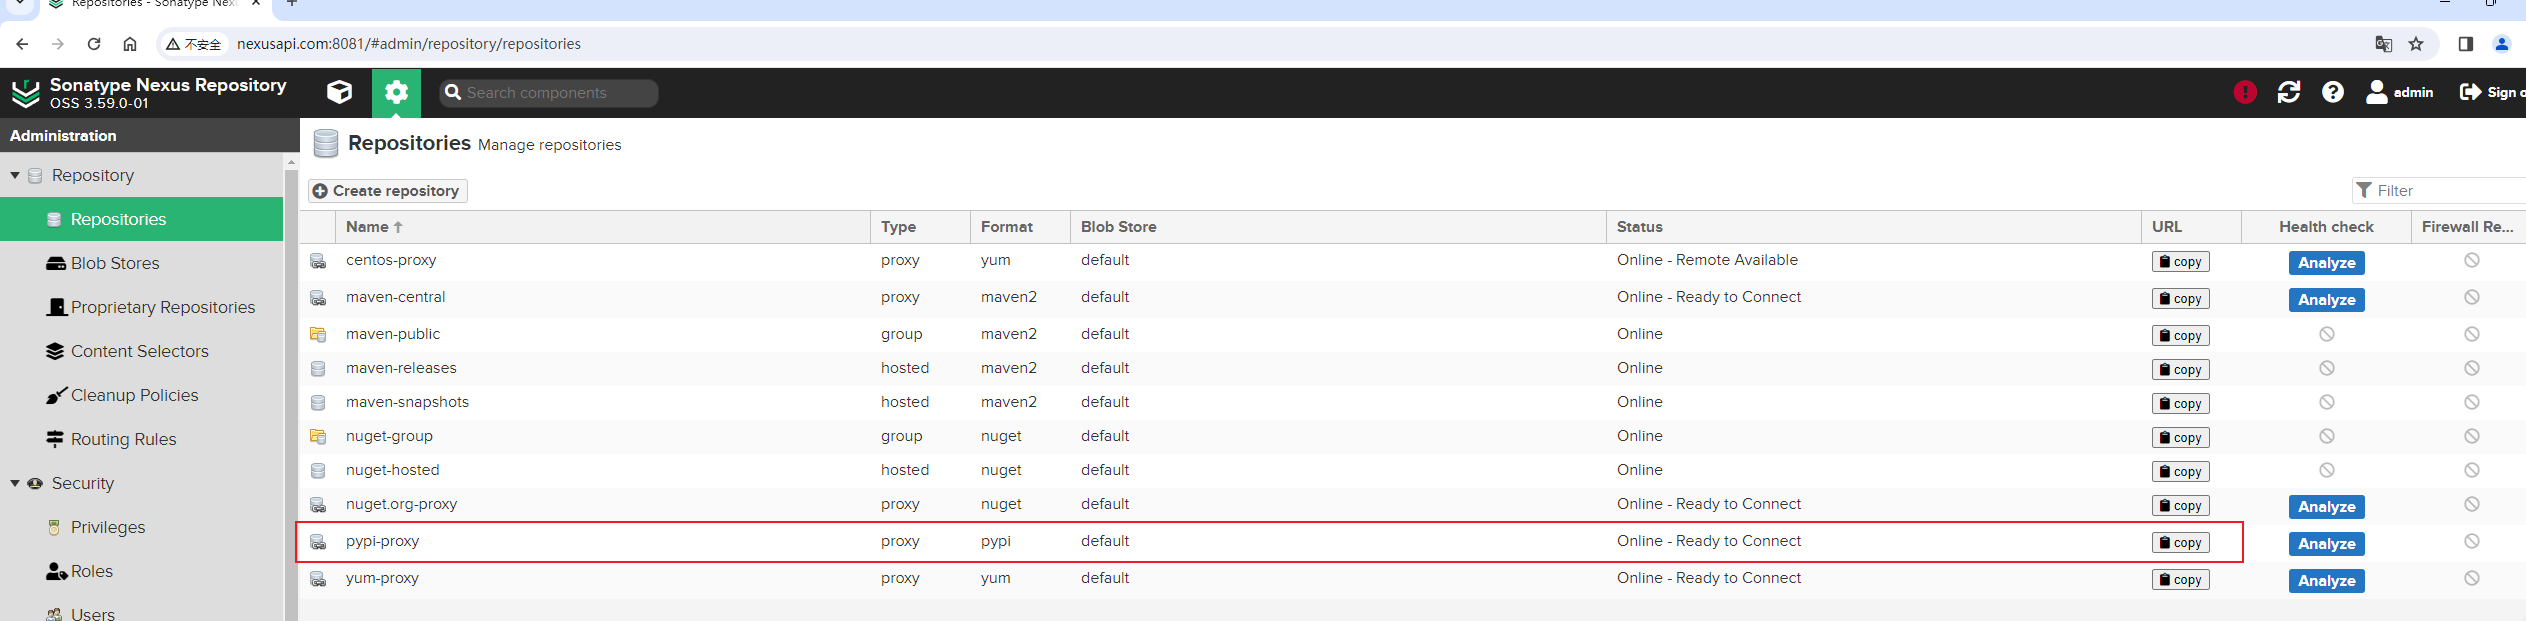This screenshot has width=2526, height=621.
Task: Copy URL for maven-public
Action: coord(2180,336)
